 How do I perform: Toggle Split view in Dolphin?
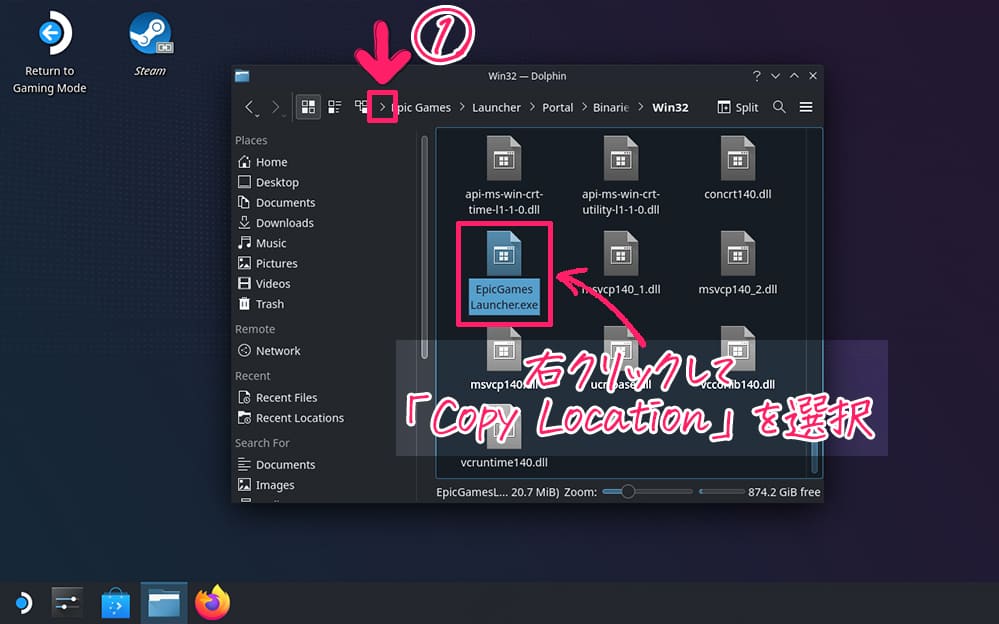coord(738,107)
